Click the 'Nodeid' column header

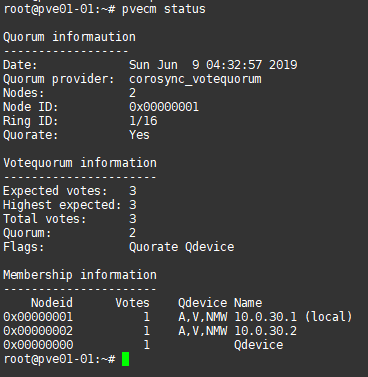click(x=52, y=303)
